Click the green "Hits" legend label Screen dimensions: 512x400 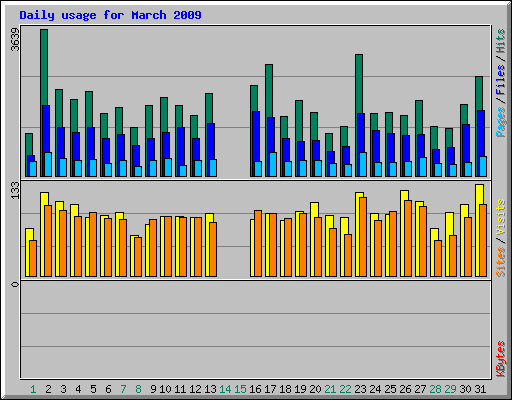click(x=500, y=41)
